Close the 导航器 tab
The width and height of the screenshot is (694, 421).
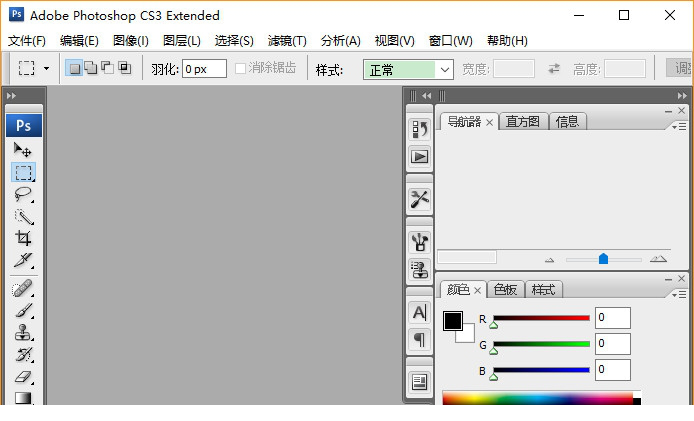tap(489, 122)
